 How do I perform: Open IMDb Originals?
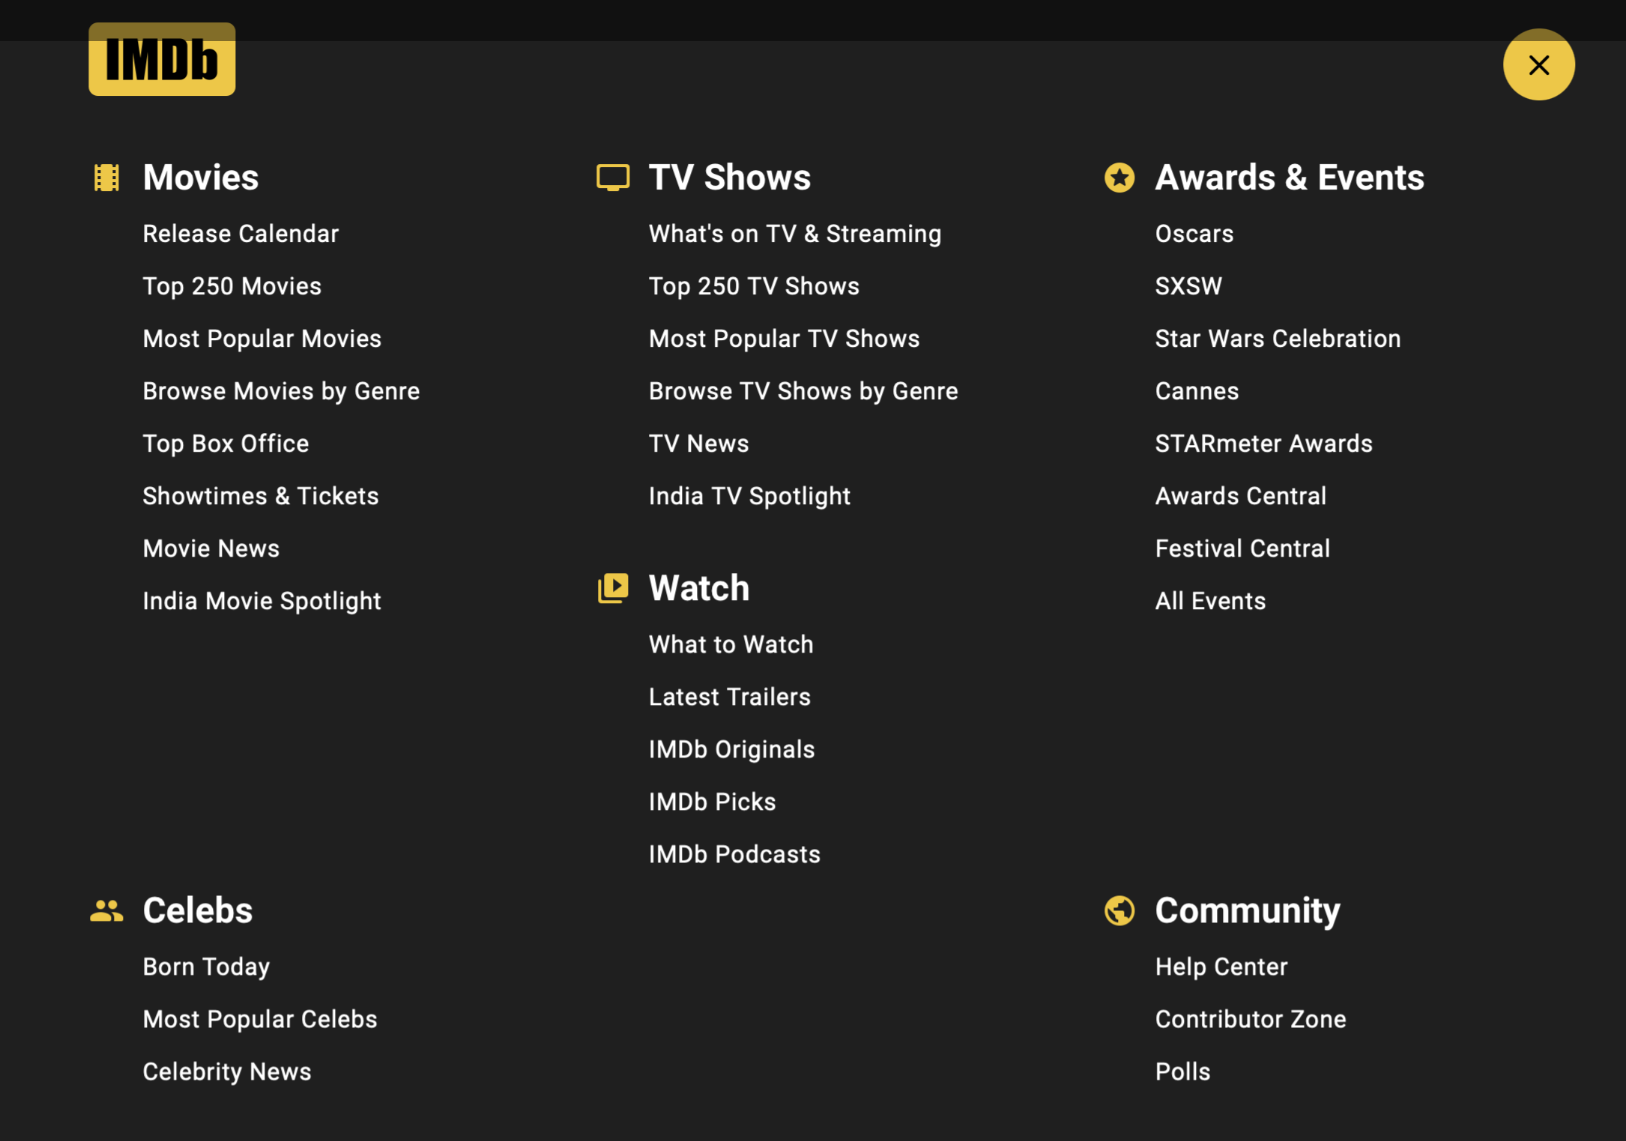732,750
